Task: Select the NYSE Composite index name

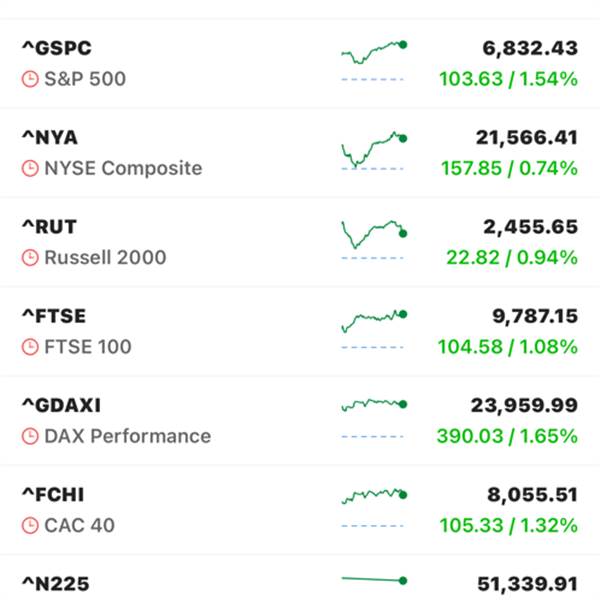Action: point(123,168)
